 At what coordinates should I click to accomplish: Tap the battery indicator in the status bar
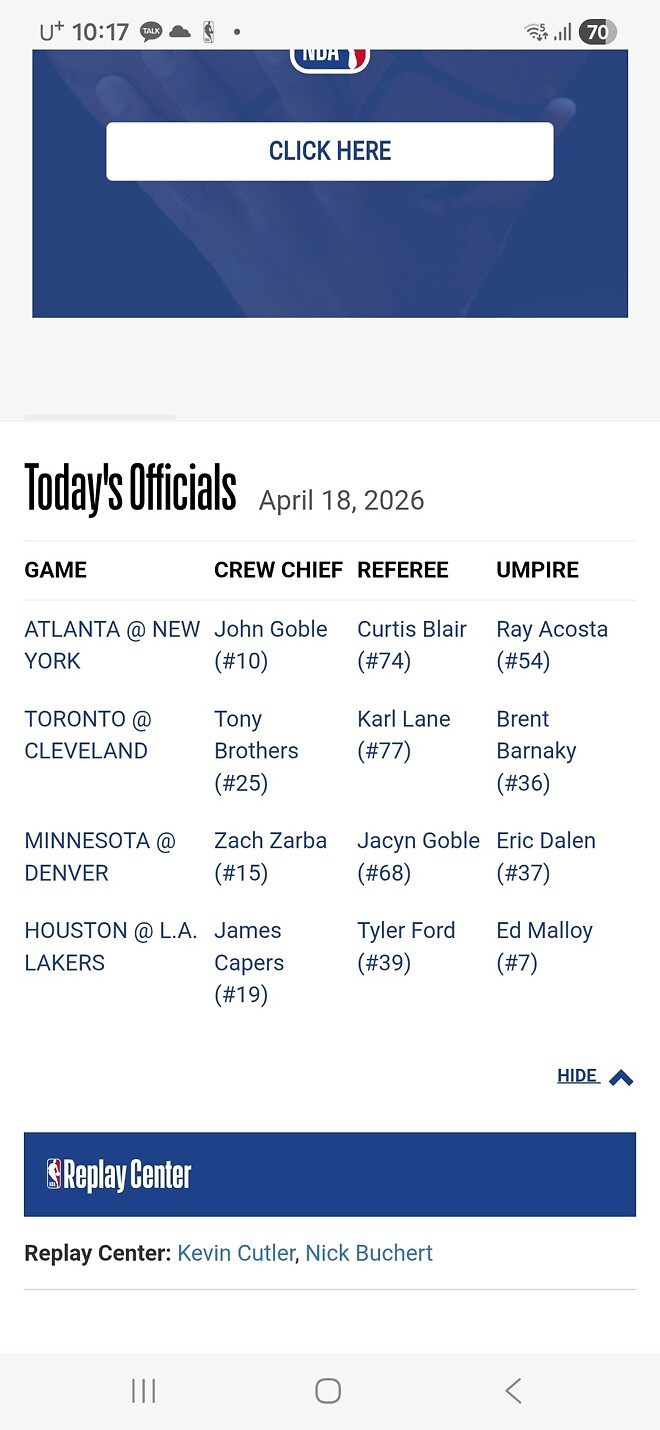click(x=597, y=32)
